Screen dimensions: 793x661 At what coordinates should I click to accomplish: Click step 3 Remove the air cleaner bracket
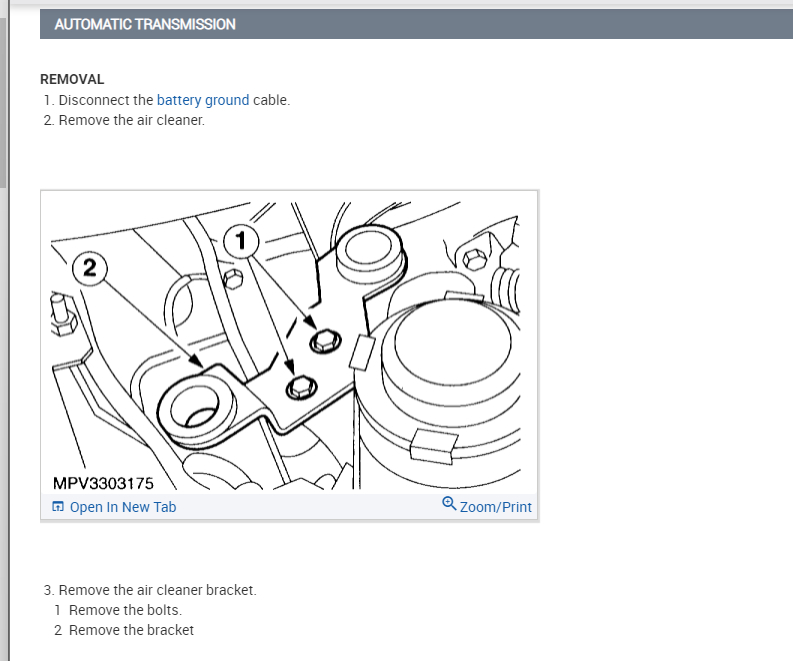point(150,590)
